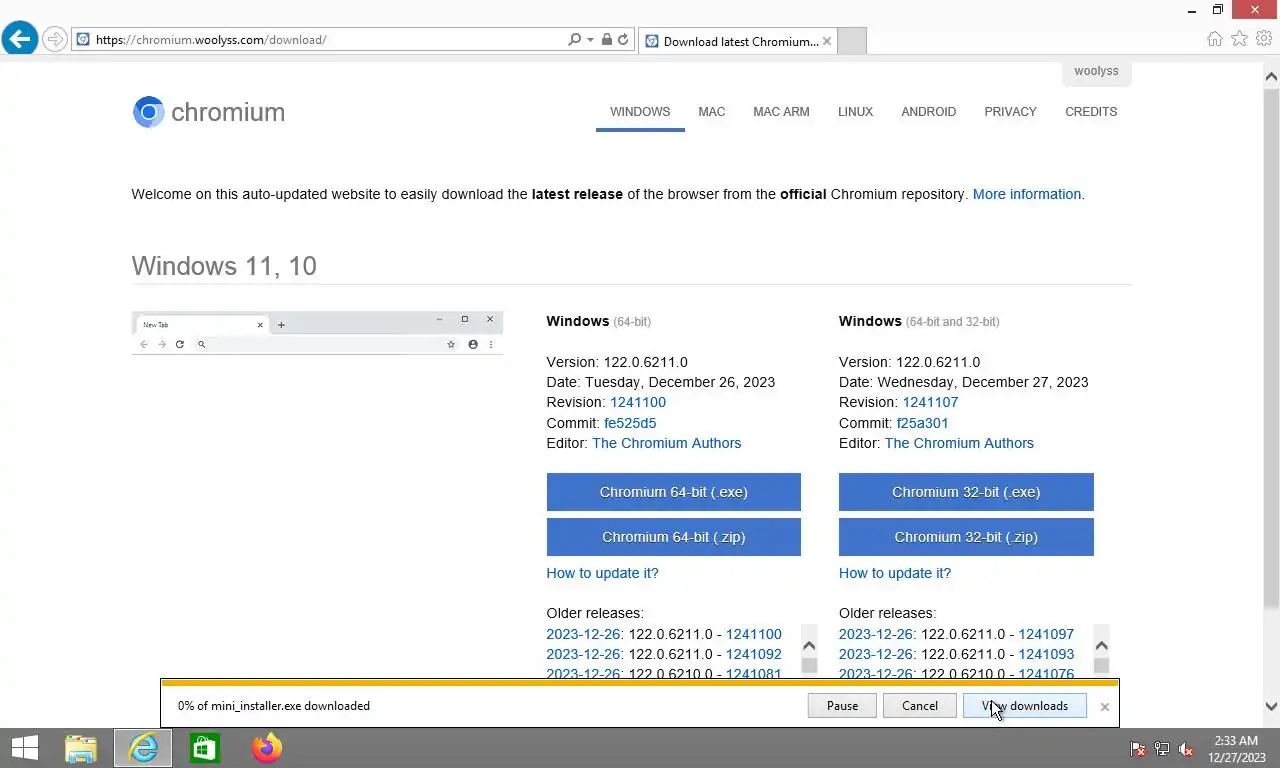The image size is (1280, 768).
Task: Open a new blank tab
Action: (851, 41)
